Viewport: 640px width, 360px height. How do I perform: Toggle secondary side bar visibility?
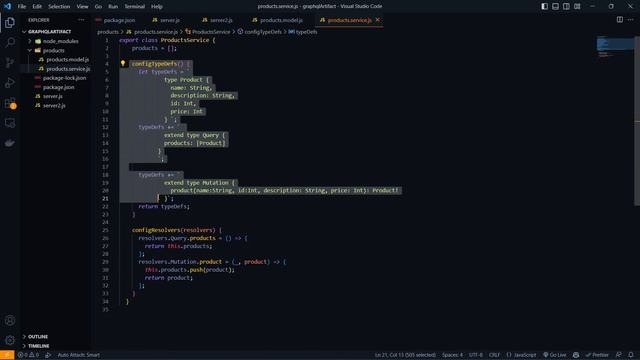click(567, 6)
